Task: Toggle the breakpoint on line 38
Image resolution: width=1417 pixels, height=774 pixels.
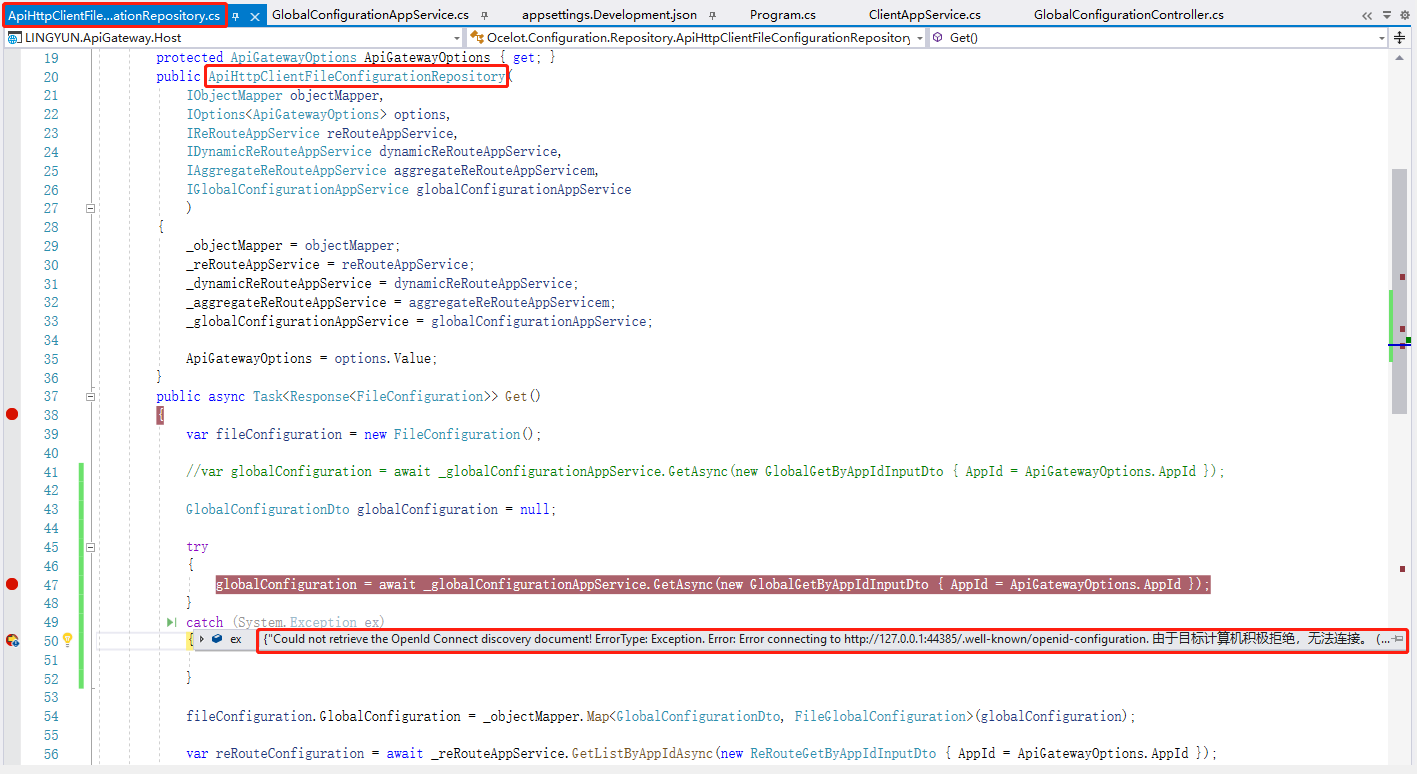Action: pyautogui.click(x=10, y=414)
